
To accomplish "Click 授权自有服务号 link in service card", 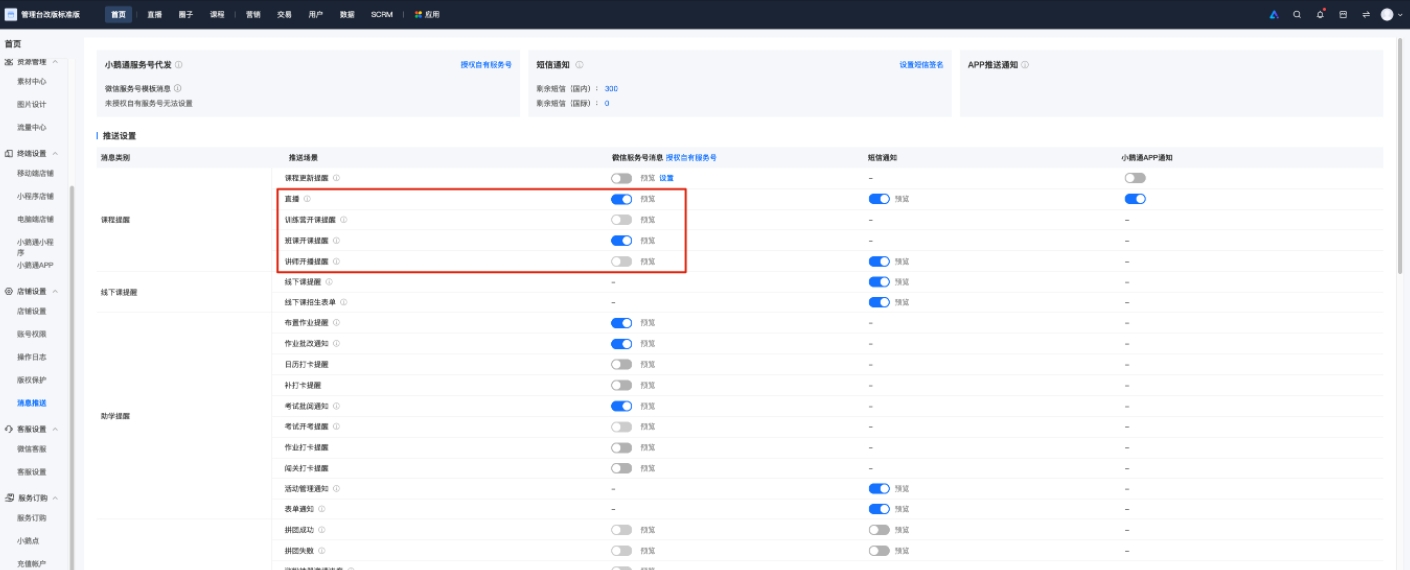I will [486, 65].
